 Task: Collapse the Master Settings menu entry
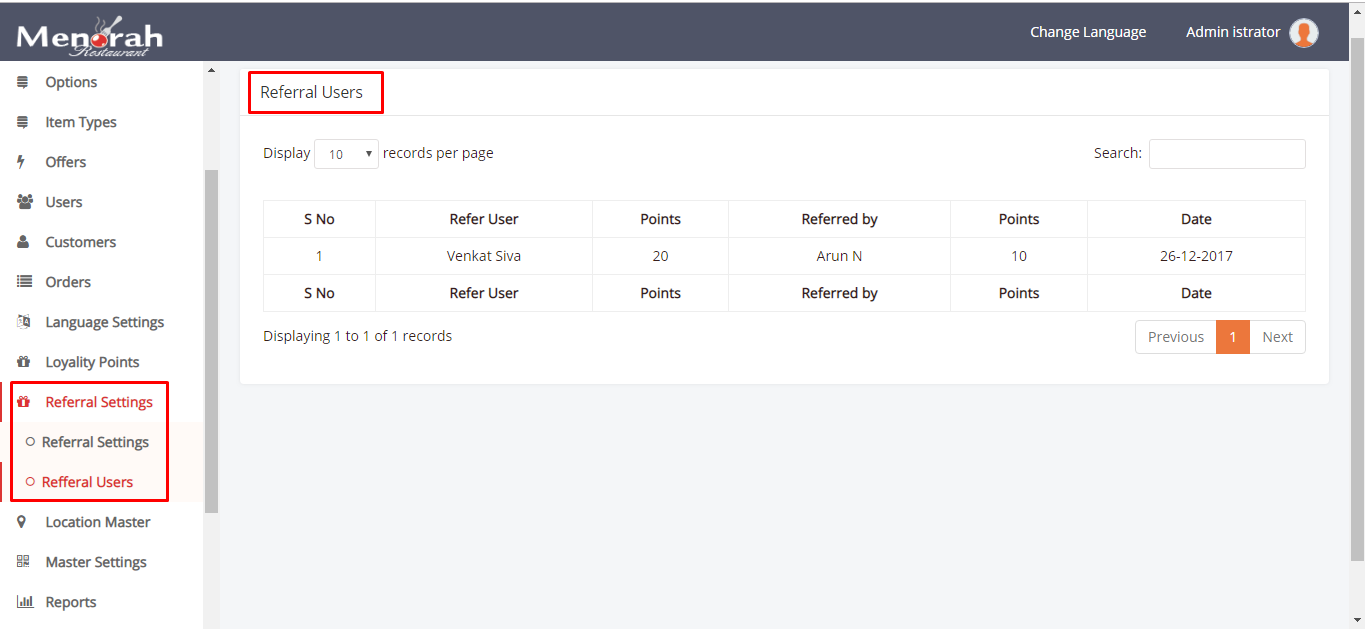(x=95, y=561)
